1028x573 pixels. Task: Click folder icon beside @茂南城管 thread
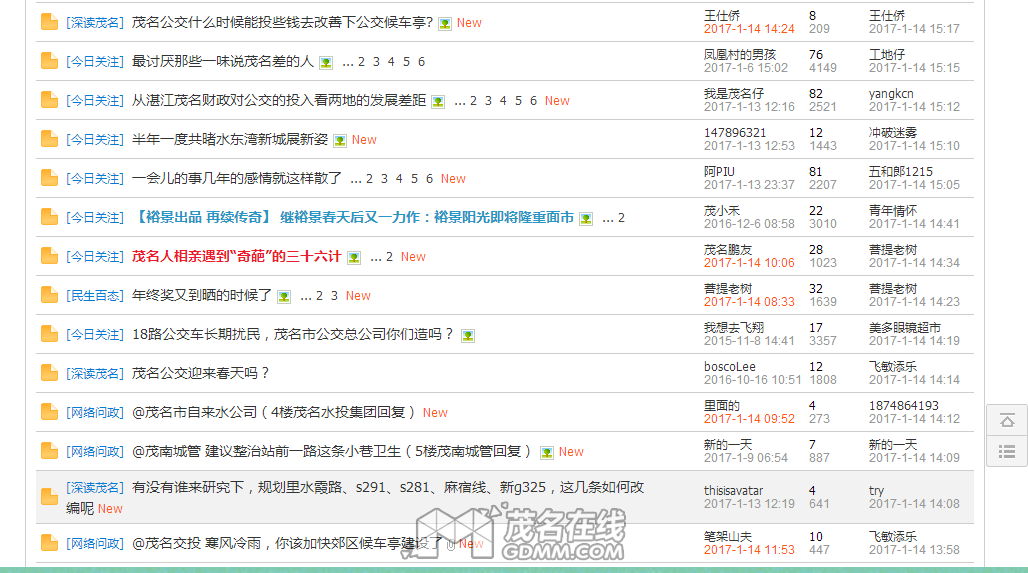pos(49,451)
